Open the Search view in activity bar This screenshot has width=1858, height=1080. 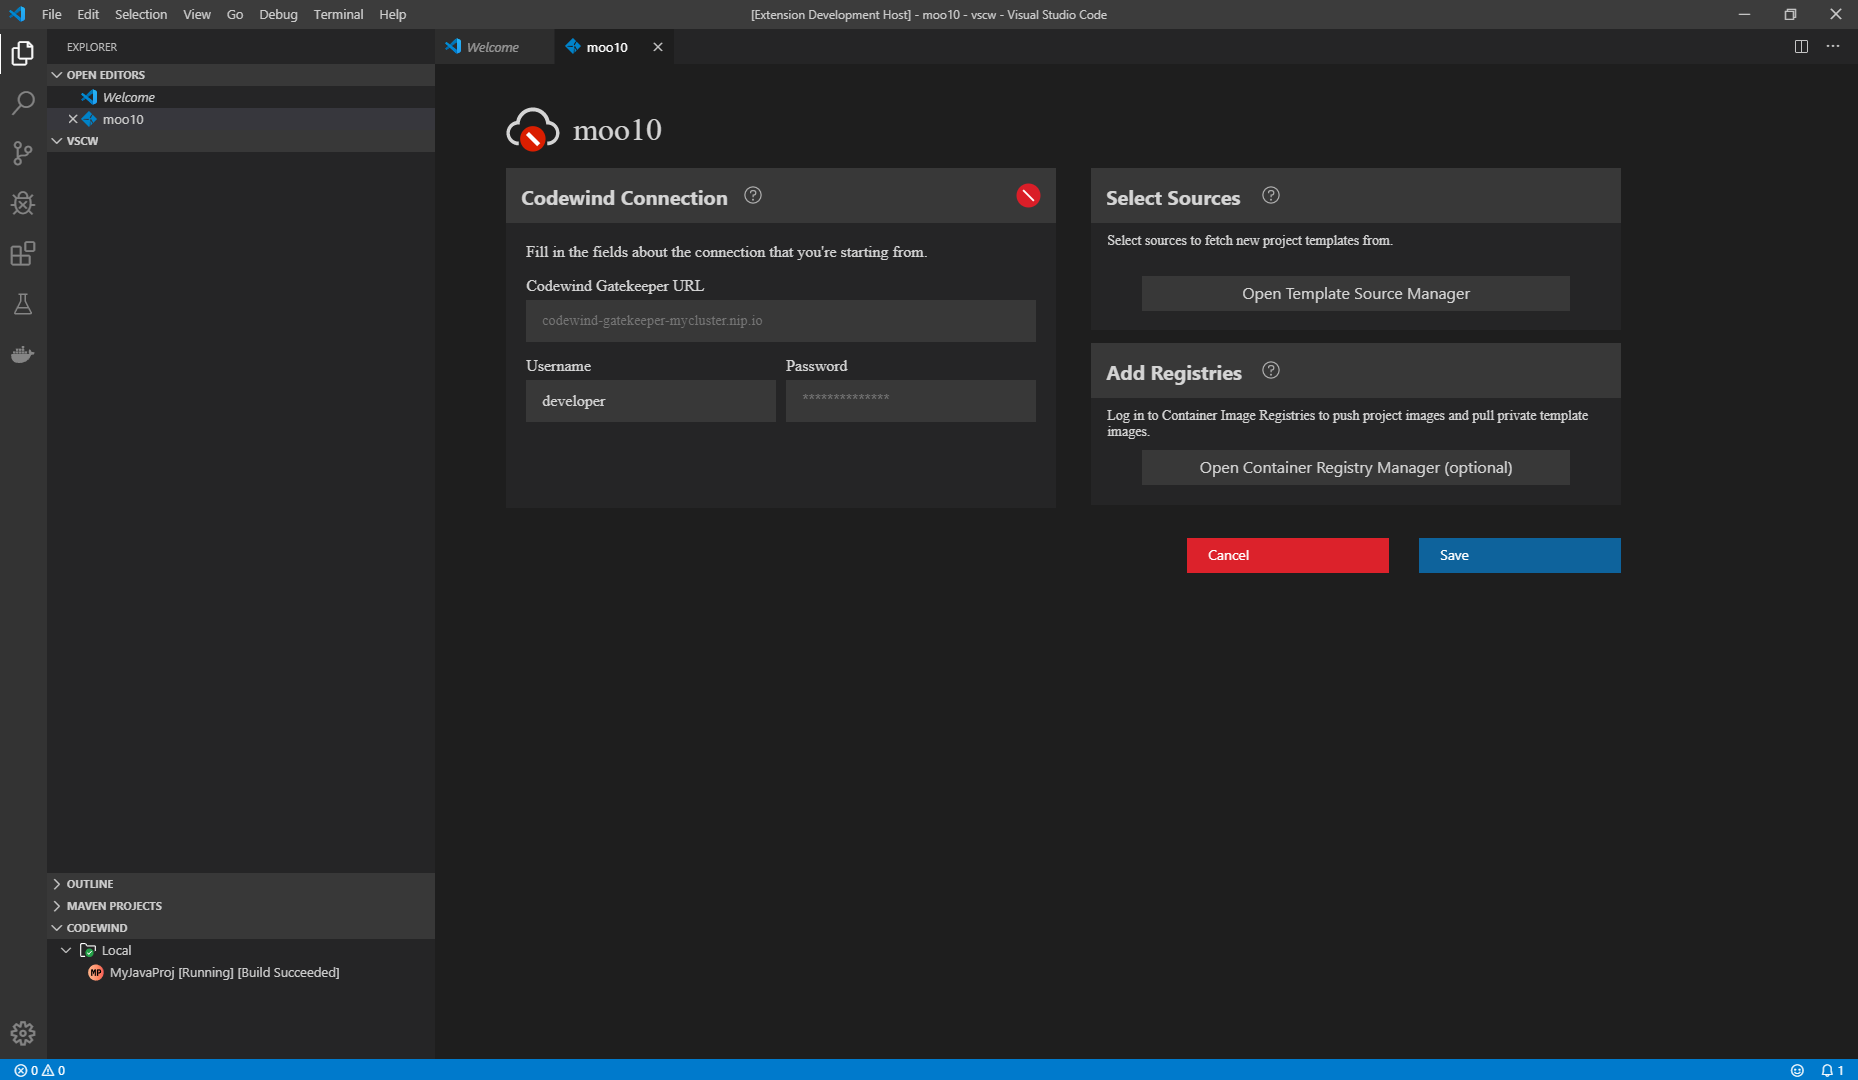(23, 103)
